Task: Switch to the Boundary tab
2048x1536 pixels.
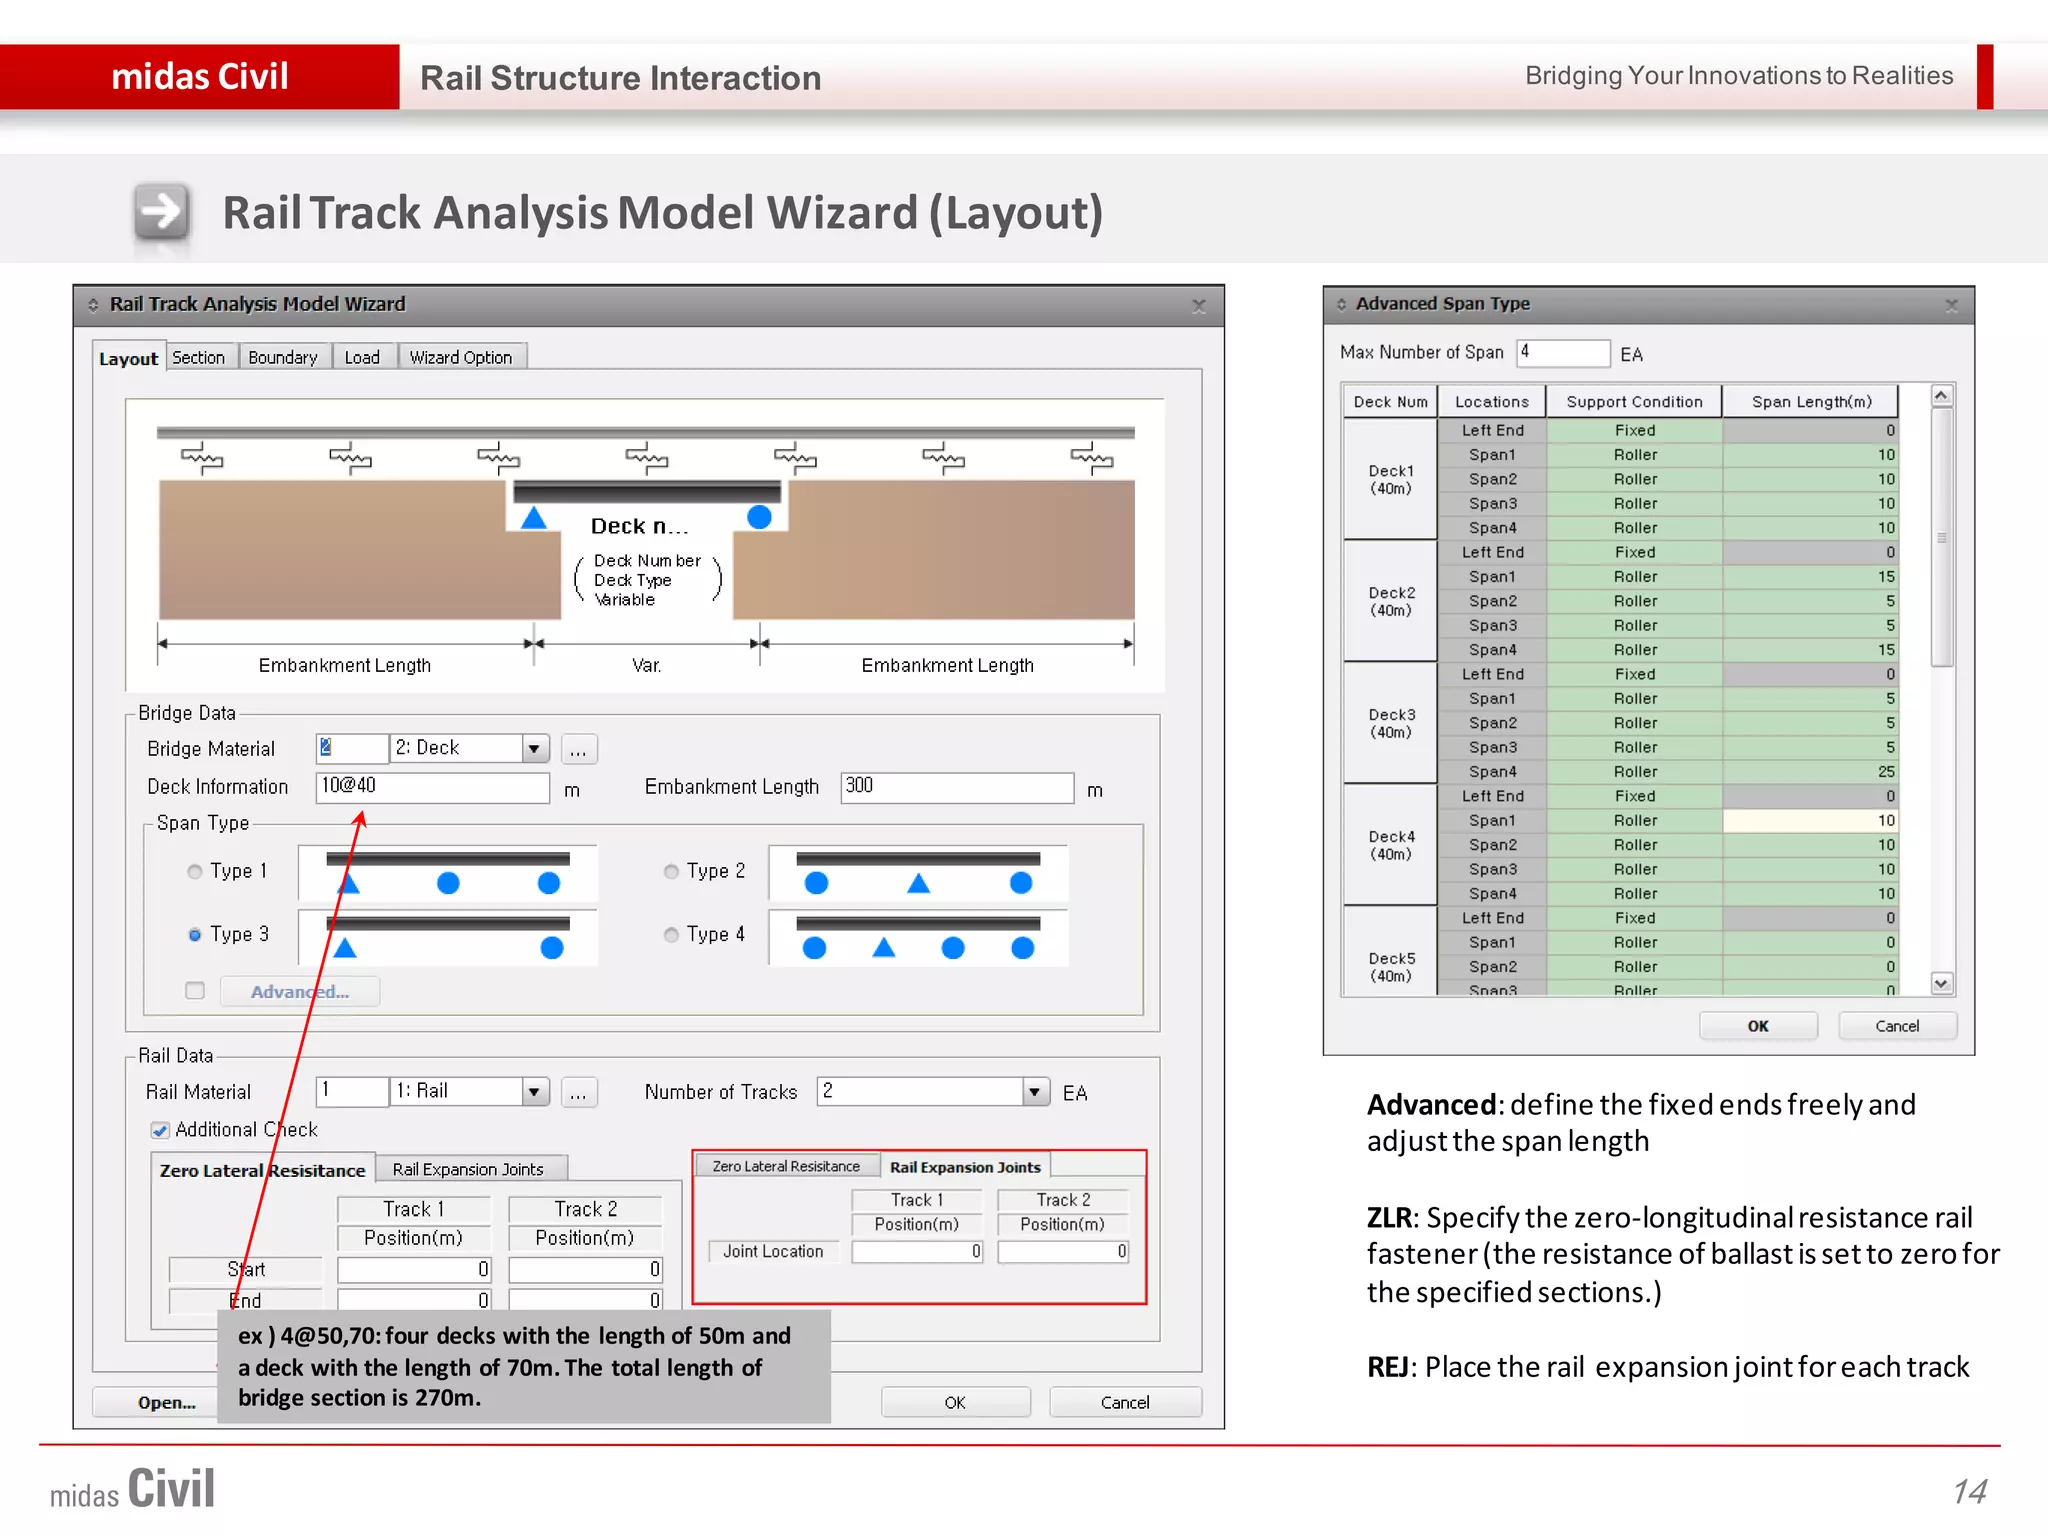Action: point(282,358)
